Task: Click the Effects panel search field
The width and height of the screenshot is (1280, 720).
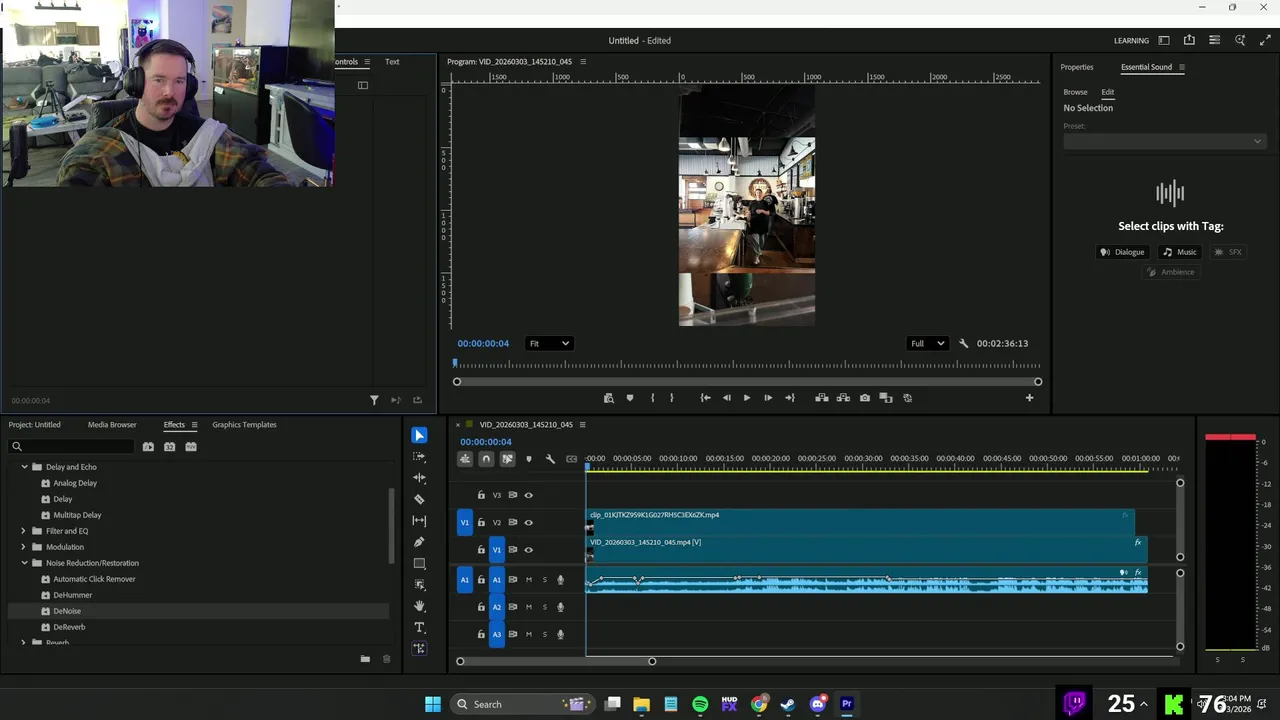Action: pyautogui.click(x=75, y=446)
